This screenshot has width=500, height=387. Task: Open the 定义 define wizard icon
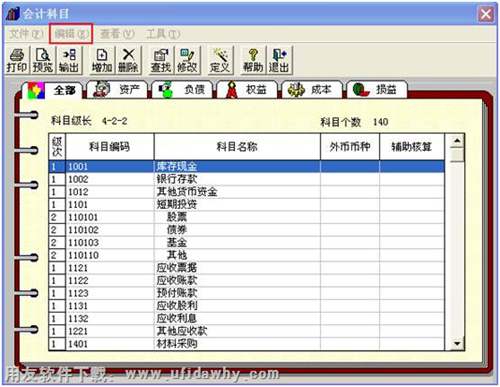tap(220, 60)
